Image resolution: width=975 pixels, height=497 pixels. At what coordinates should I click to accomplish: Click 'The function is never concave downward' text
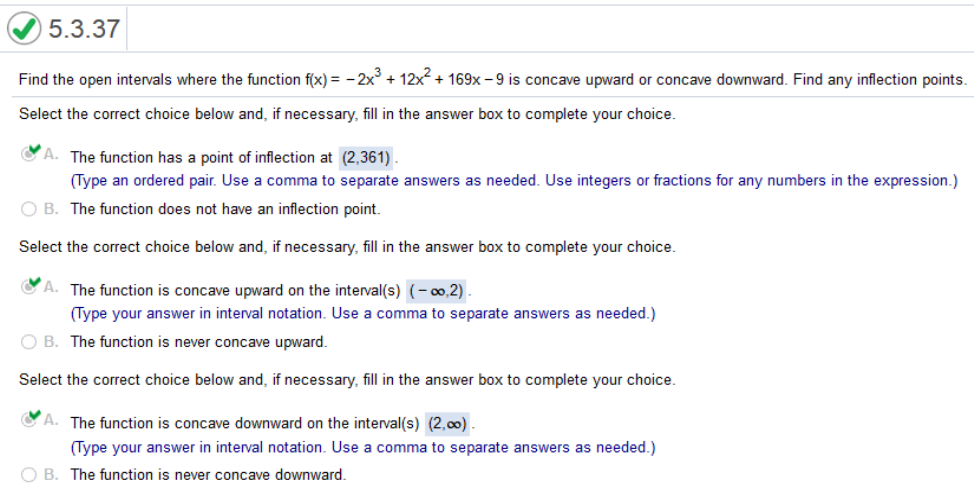coord(208,475)
